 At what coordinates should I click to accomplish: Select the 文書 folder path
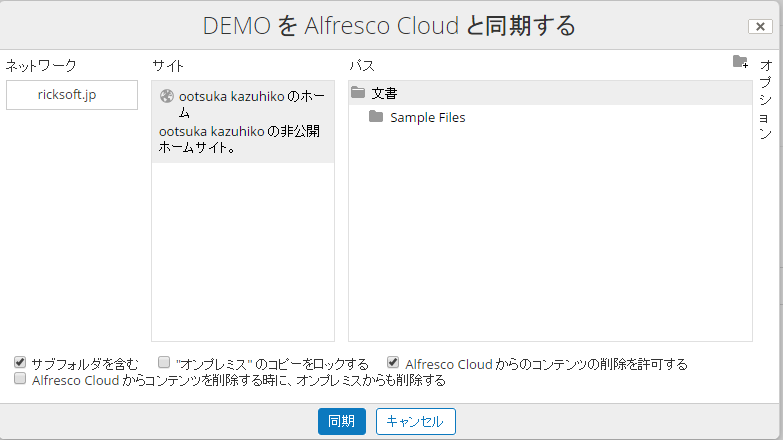[x=550, y=93]
